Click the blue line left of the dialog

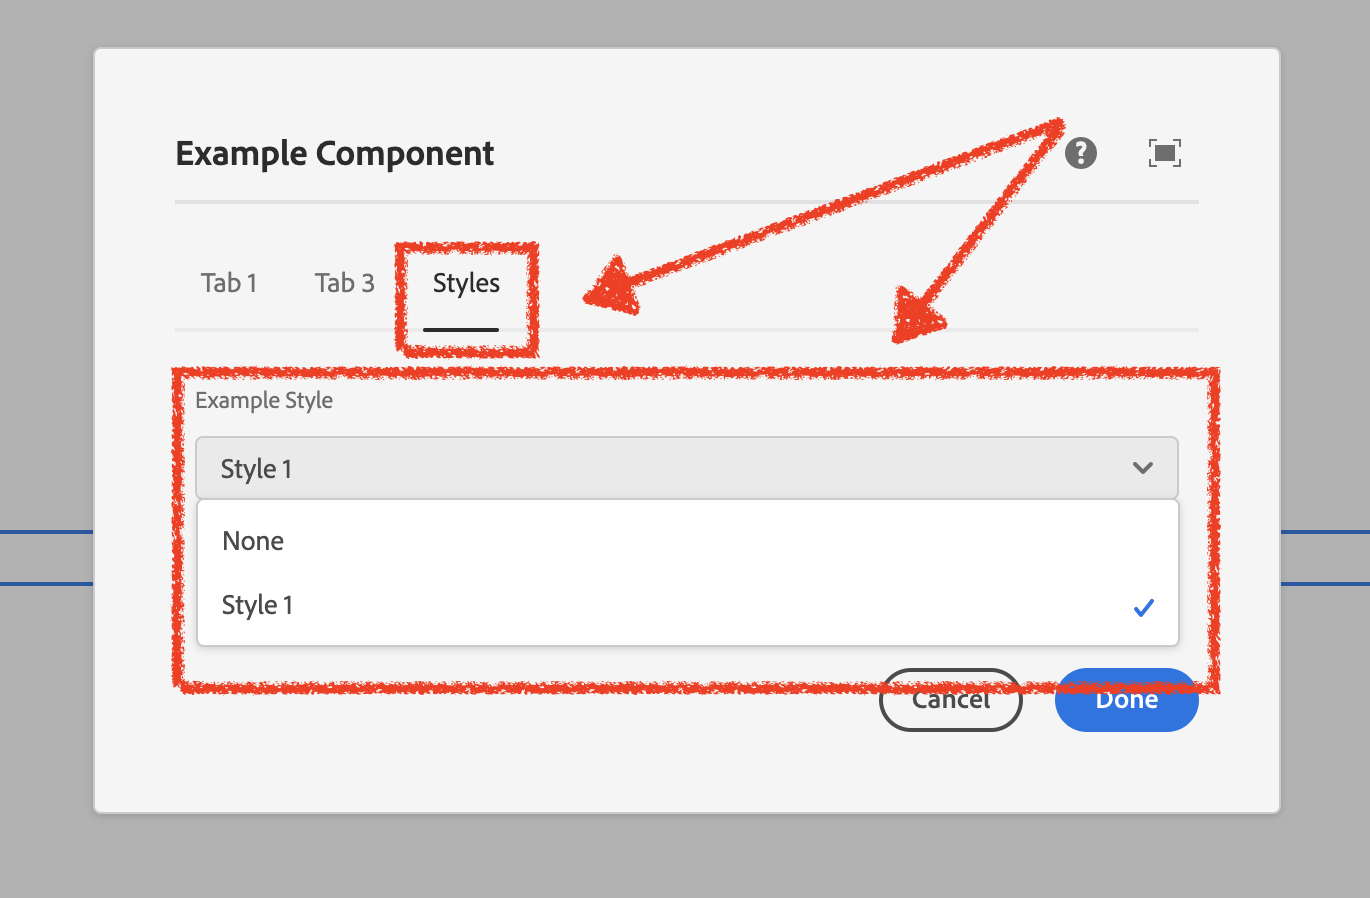click(x=46, y=532)
